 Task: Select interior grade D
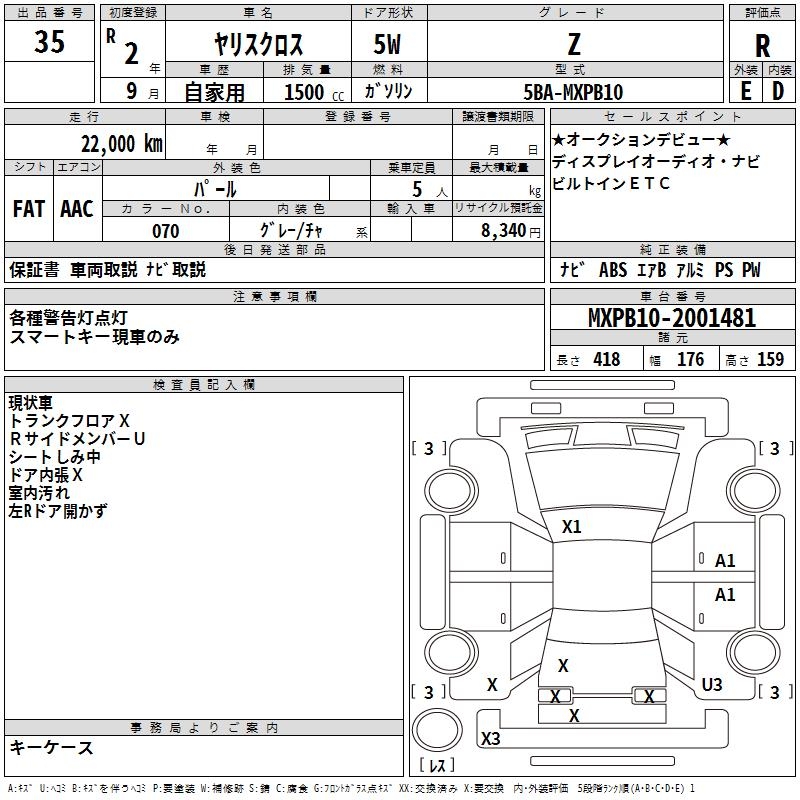(778, 91)
